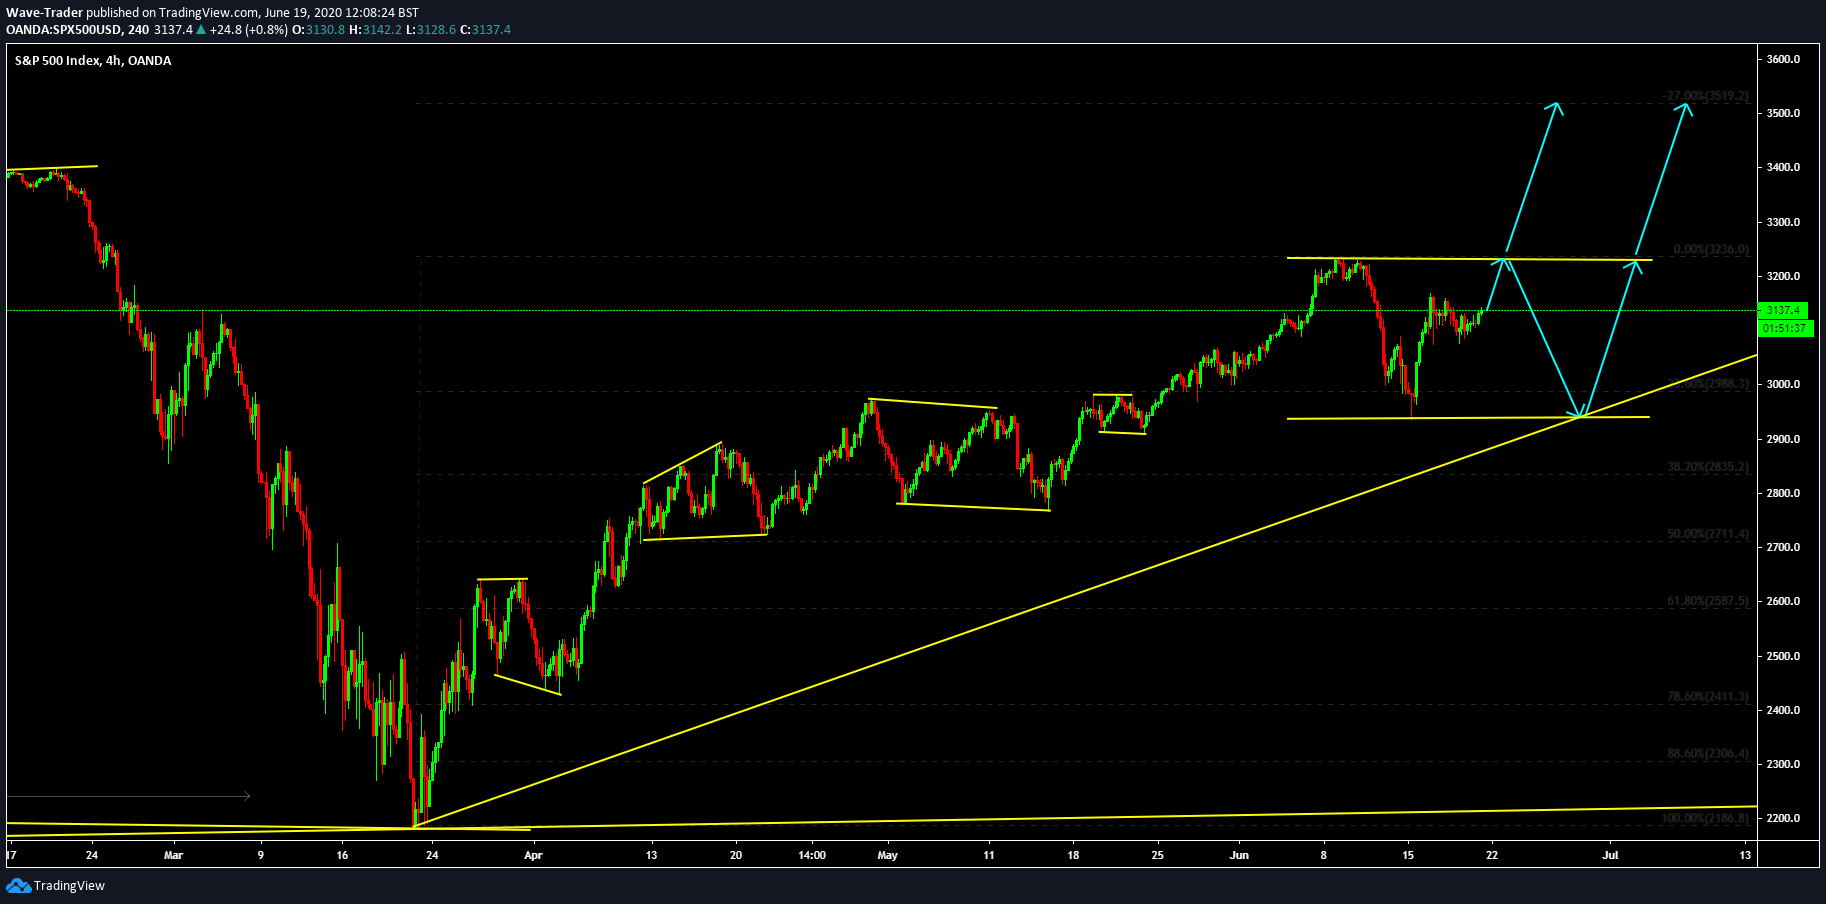Click the Apr label on time axis
The height and width of the screenshot is (904, 1826).
533,855
